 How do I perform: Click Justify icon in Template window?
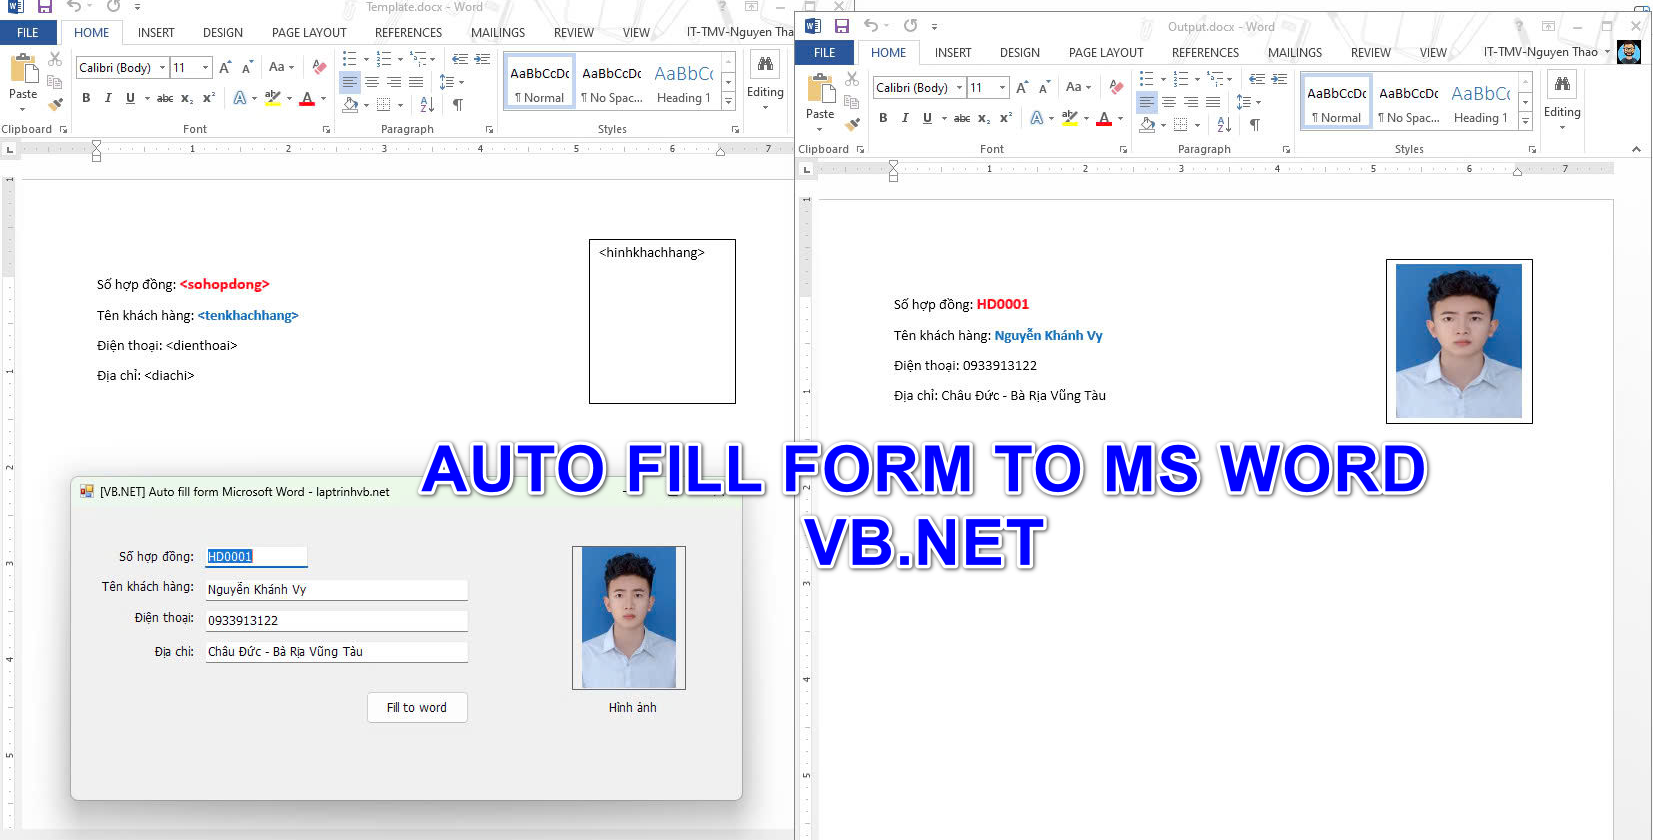[416, 82]
